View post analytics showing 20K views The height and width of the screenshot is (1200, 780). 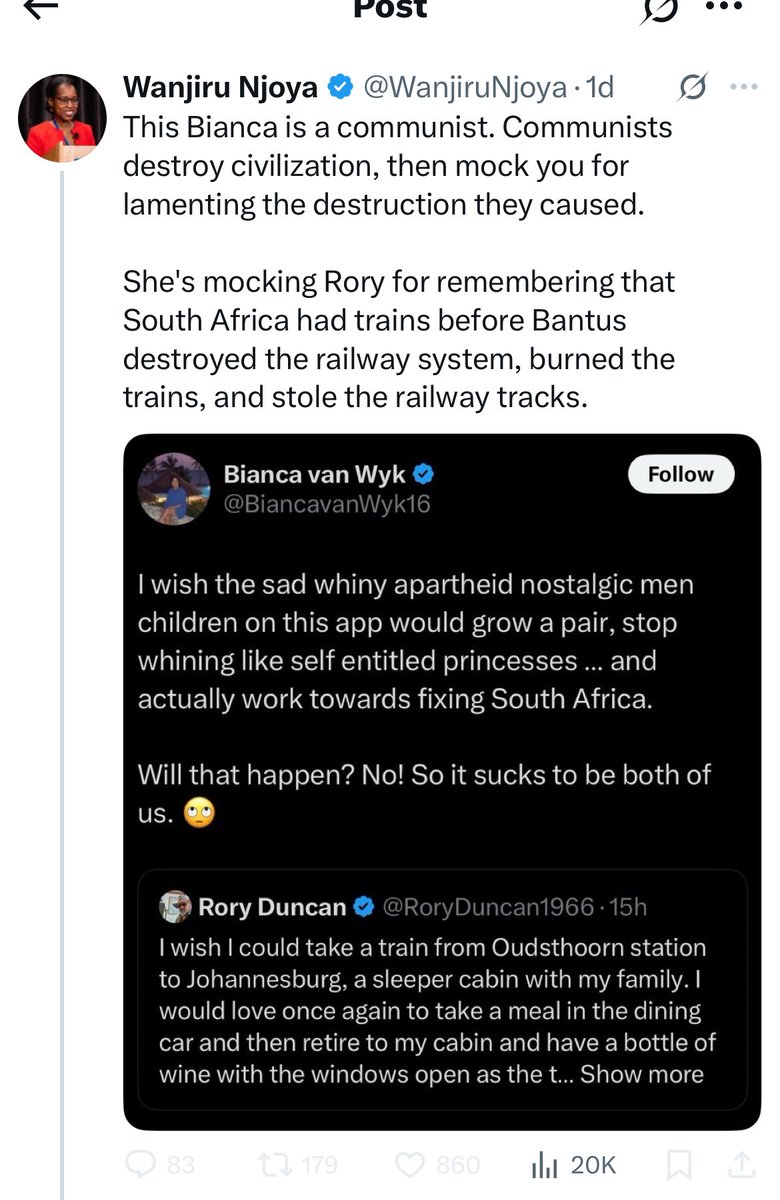(x=574, y=1164)
